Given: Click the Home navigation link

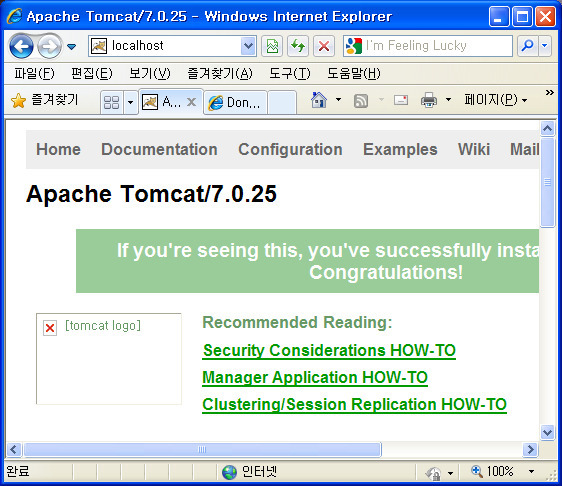Looking at the screenshot, I should [58, 149].
